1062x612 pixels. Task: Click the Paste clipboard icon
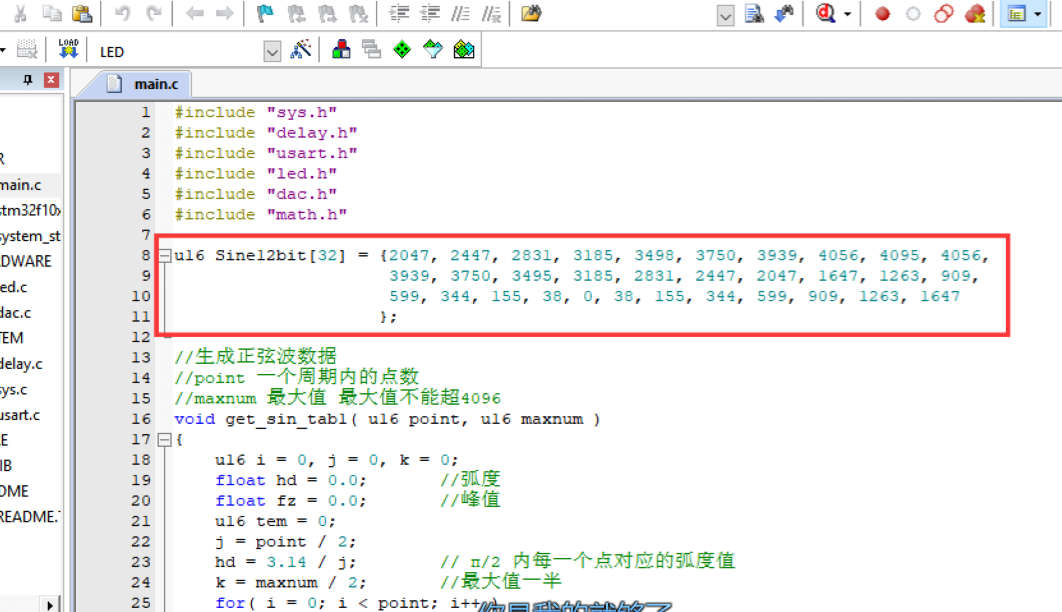point(82,14)
